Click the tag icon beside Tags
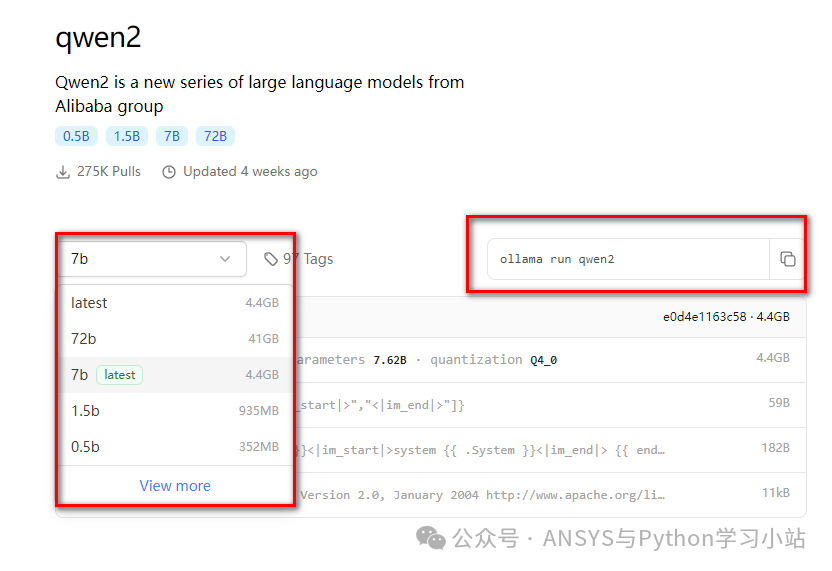 click(x=271, y=259)
